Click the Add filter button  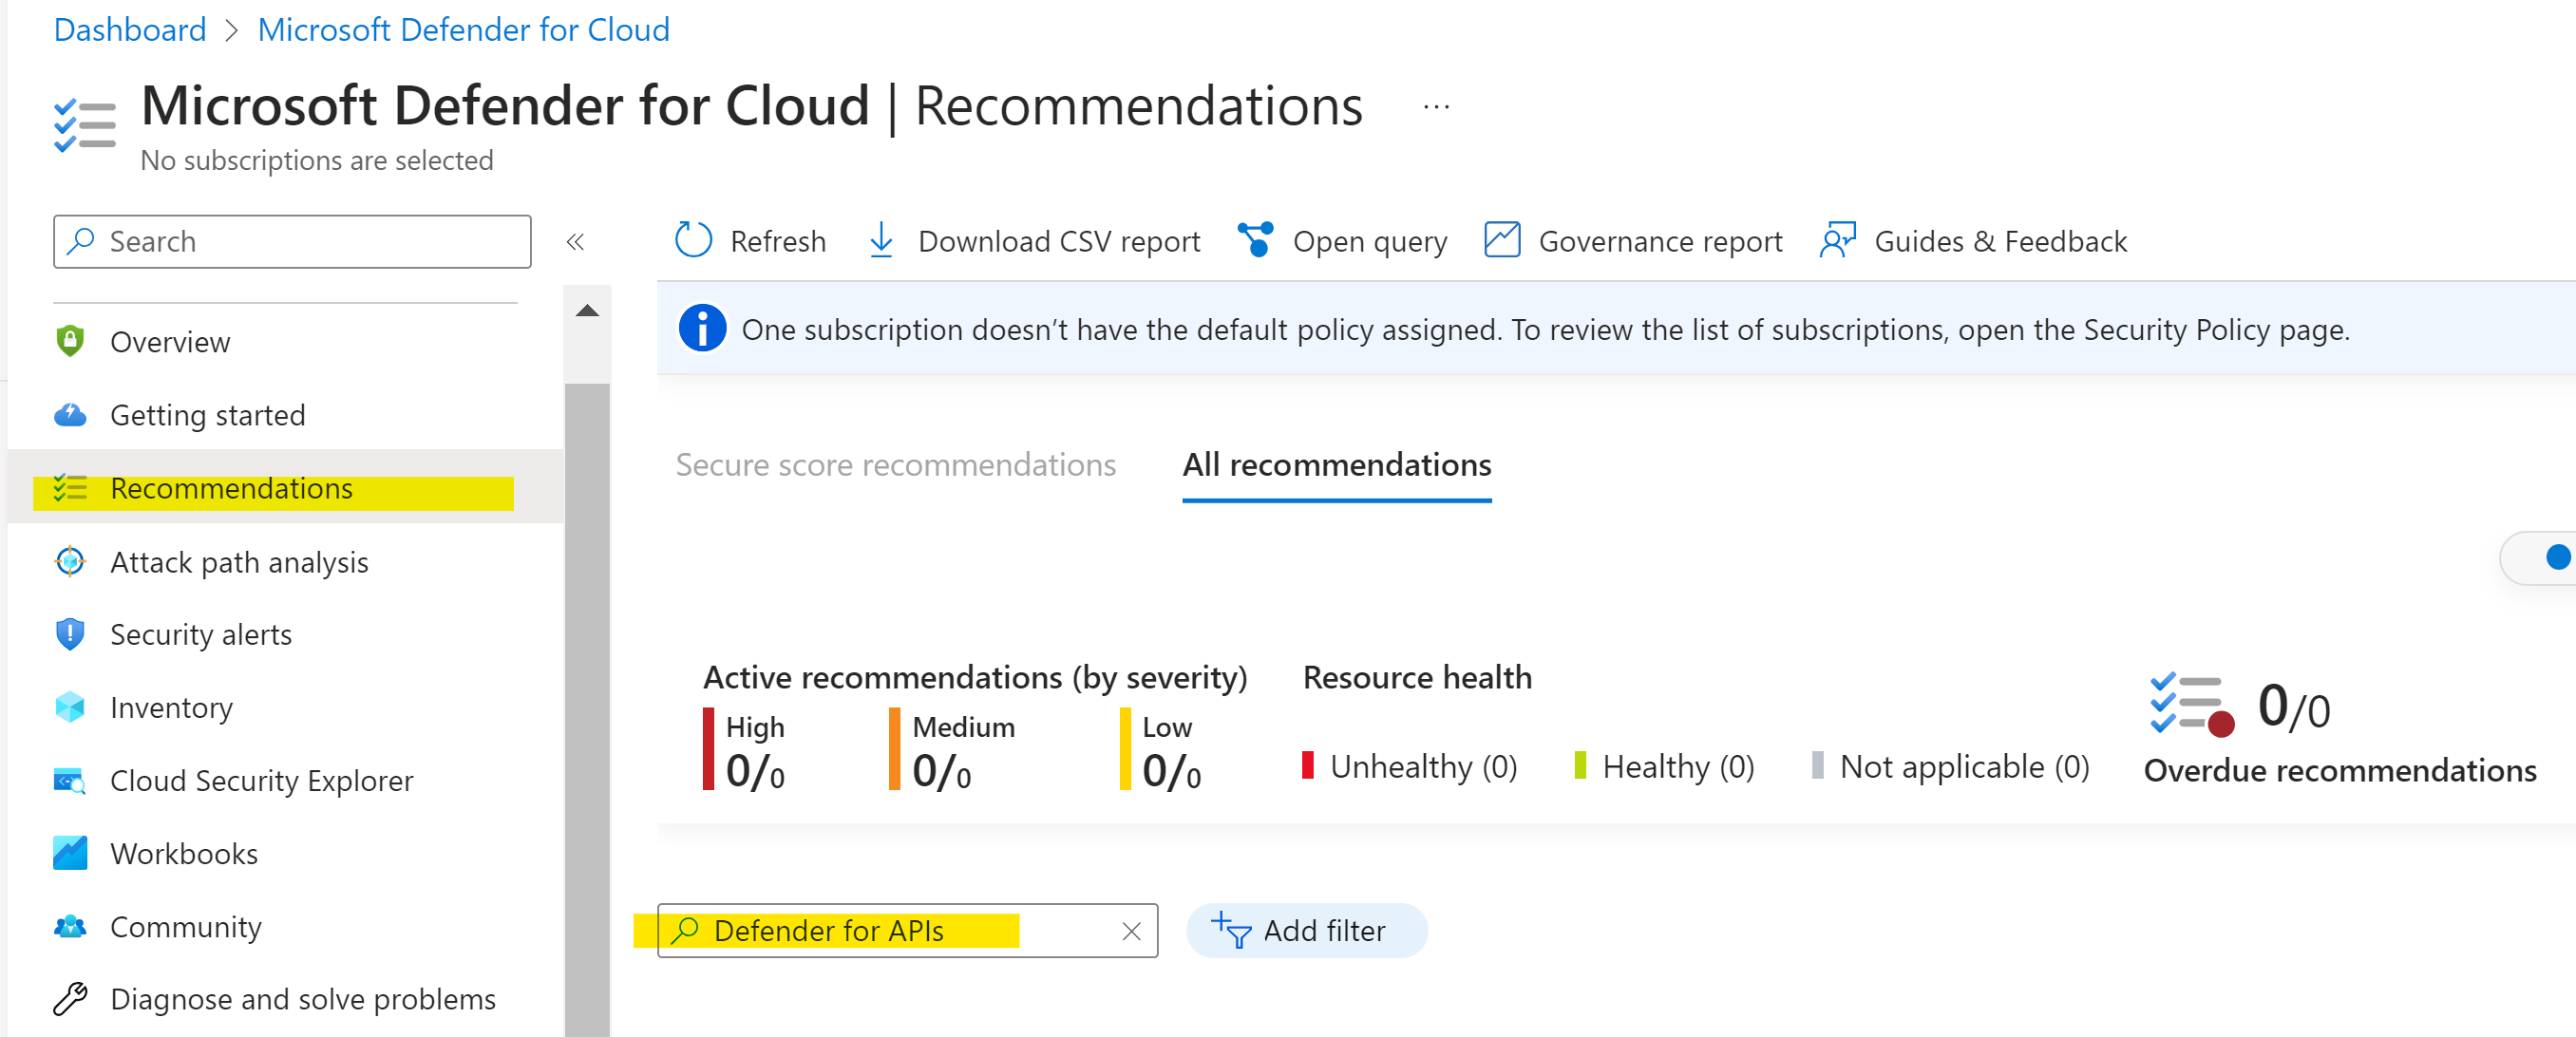[1305, 931]
